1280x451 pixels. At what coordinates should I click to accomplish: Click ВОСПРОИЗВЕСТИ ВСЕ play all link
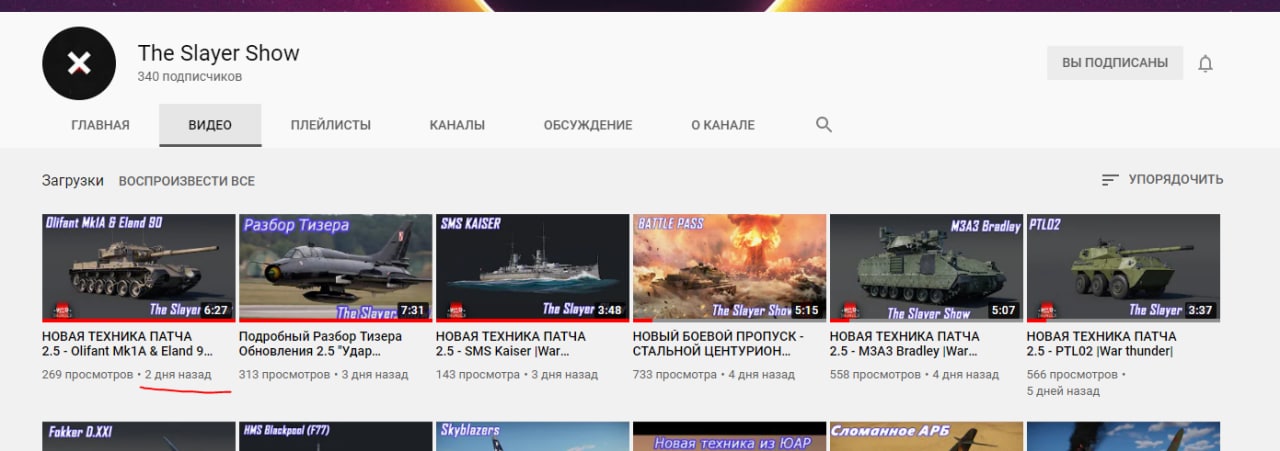pyautogui.click(x=187, y=181)
